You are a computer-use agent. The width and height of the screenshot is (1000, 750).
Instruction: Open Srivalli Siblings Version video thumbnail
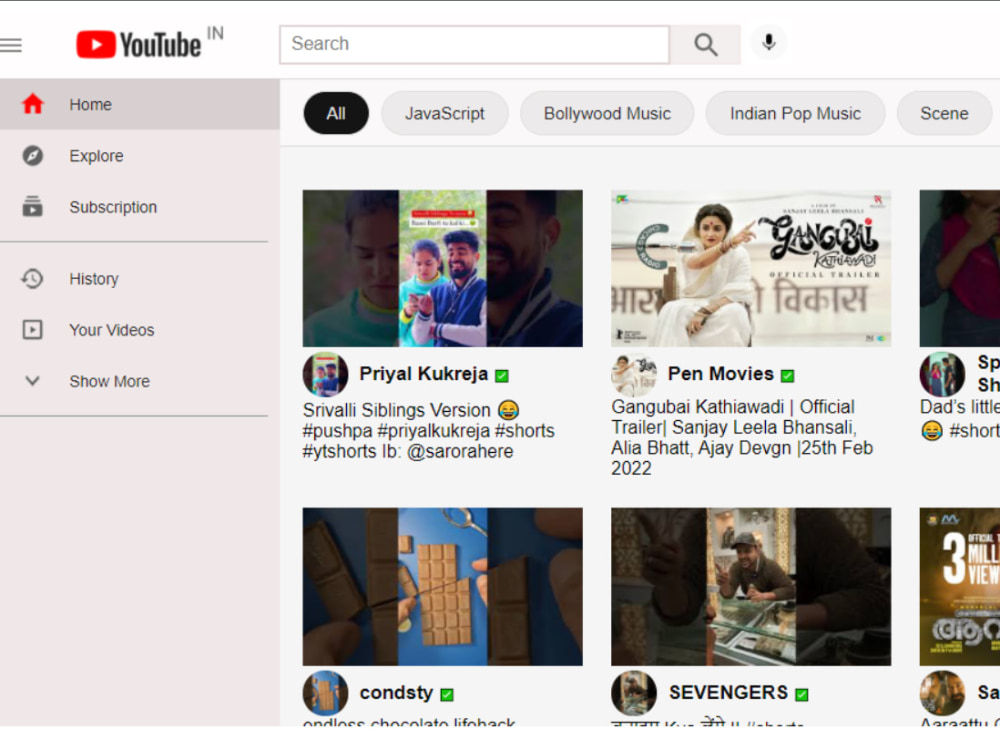[x=443, y=268]
